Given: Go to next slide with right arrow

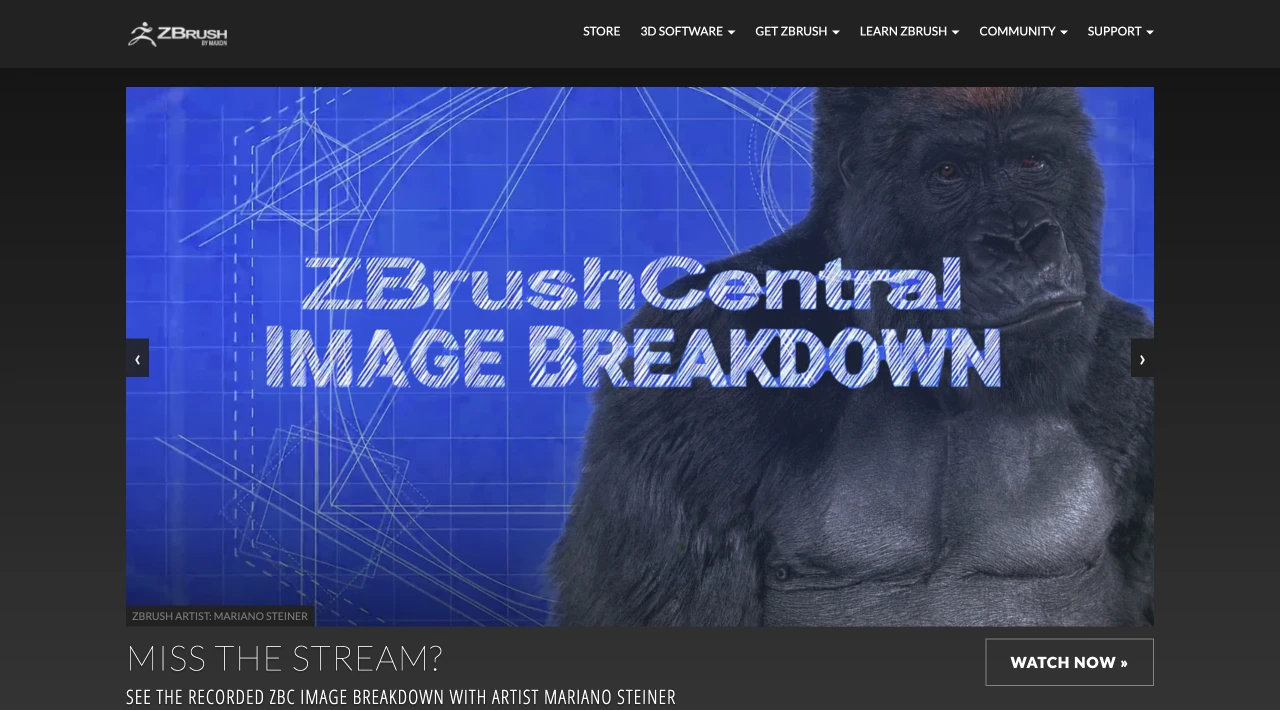Looking at the screenshot, I should coord(1142,358).
